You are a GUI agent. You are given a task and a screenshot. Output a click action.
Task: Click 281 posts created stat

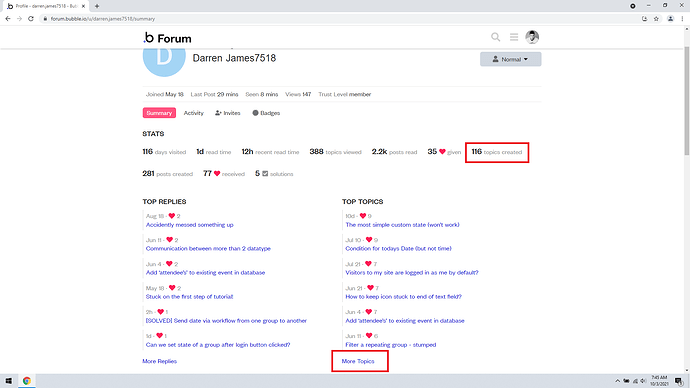(x=168, y=174)
